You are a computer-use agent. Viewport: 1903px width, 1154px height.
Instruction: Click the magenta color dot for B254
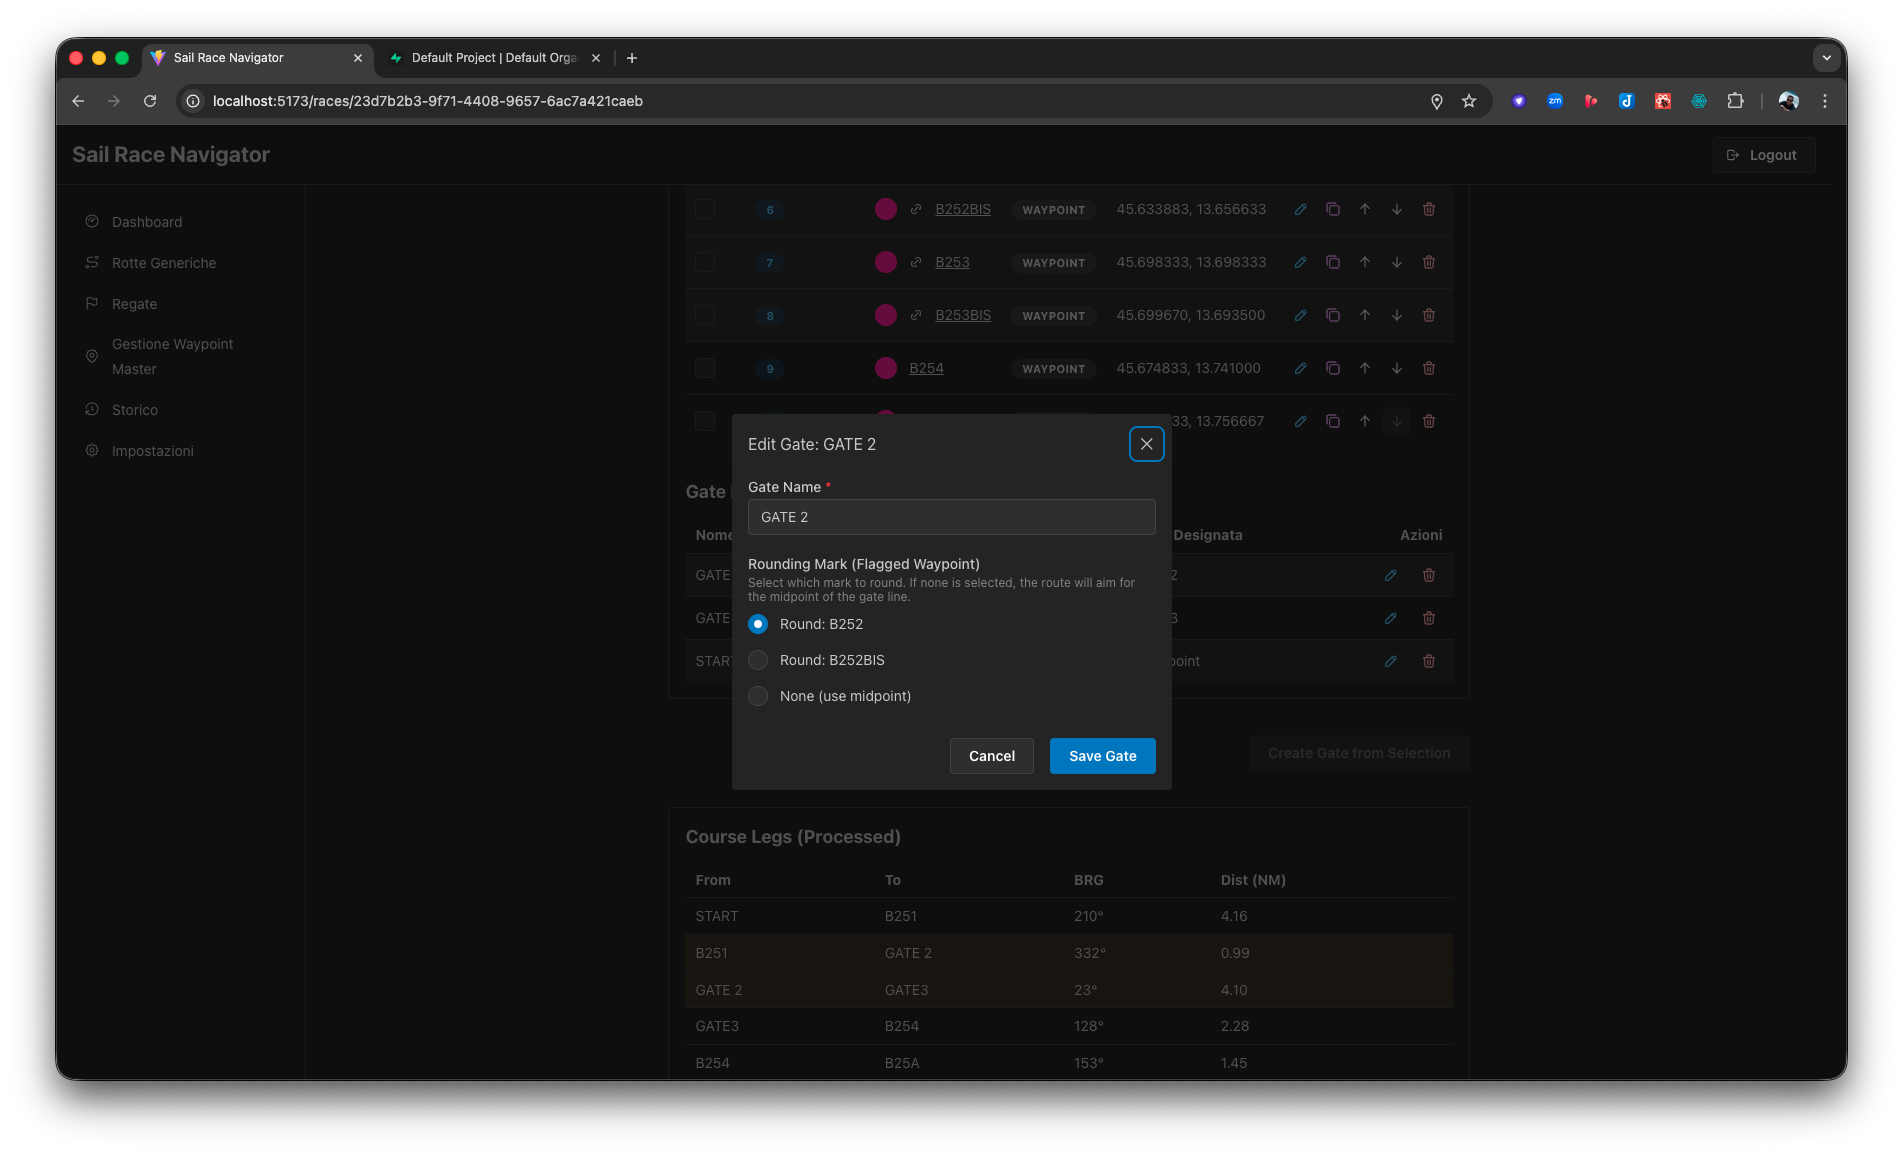(885, 368)
